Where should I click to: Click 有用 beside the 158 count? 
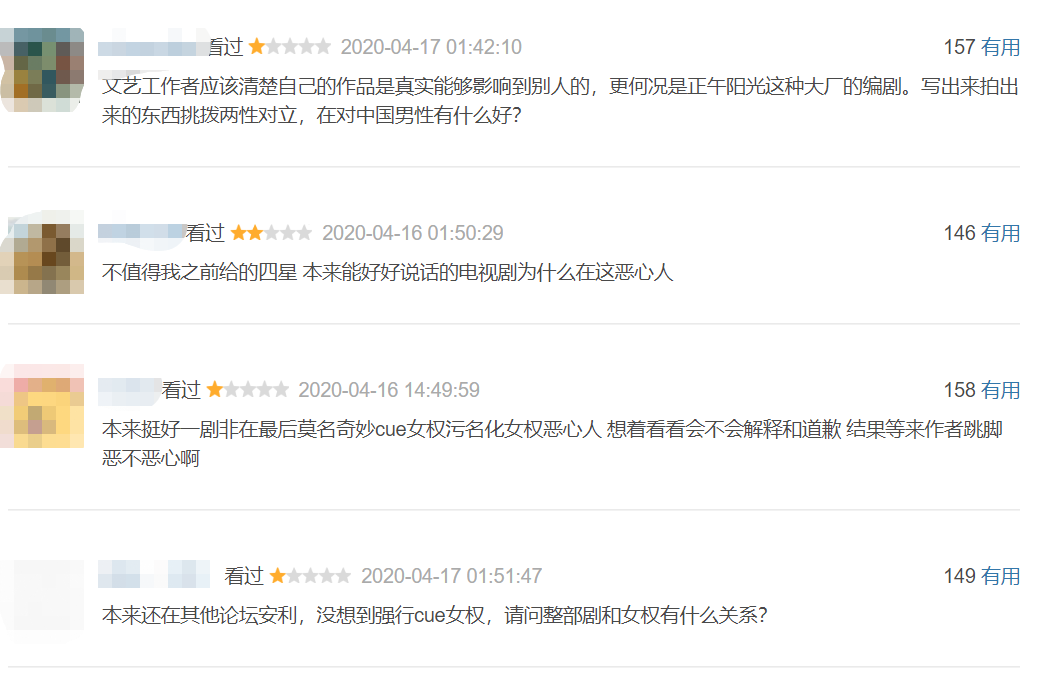point(1000,390)
